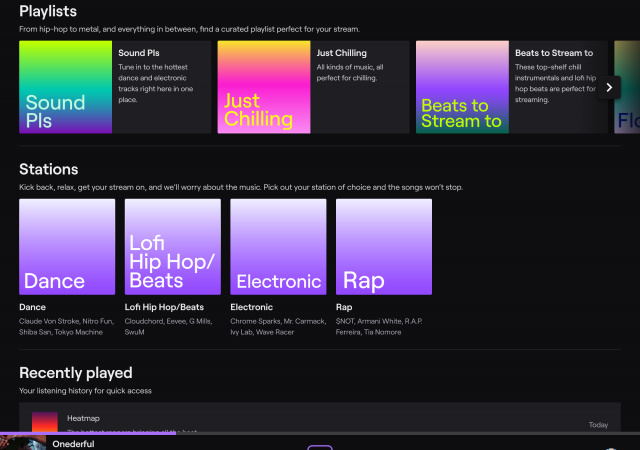
Task: Start the Dance station tile
Action: point(67,246)
